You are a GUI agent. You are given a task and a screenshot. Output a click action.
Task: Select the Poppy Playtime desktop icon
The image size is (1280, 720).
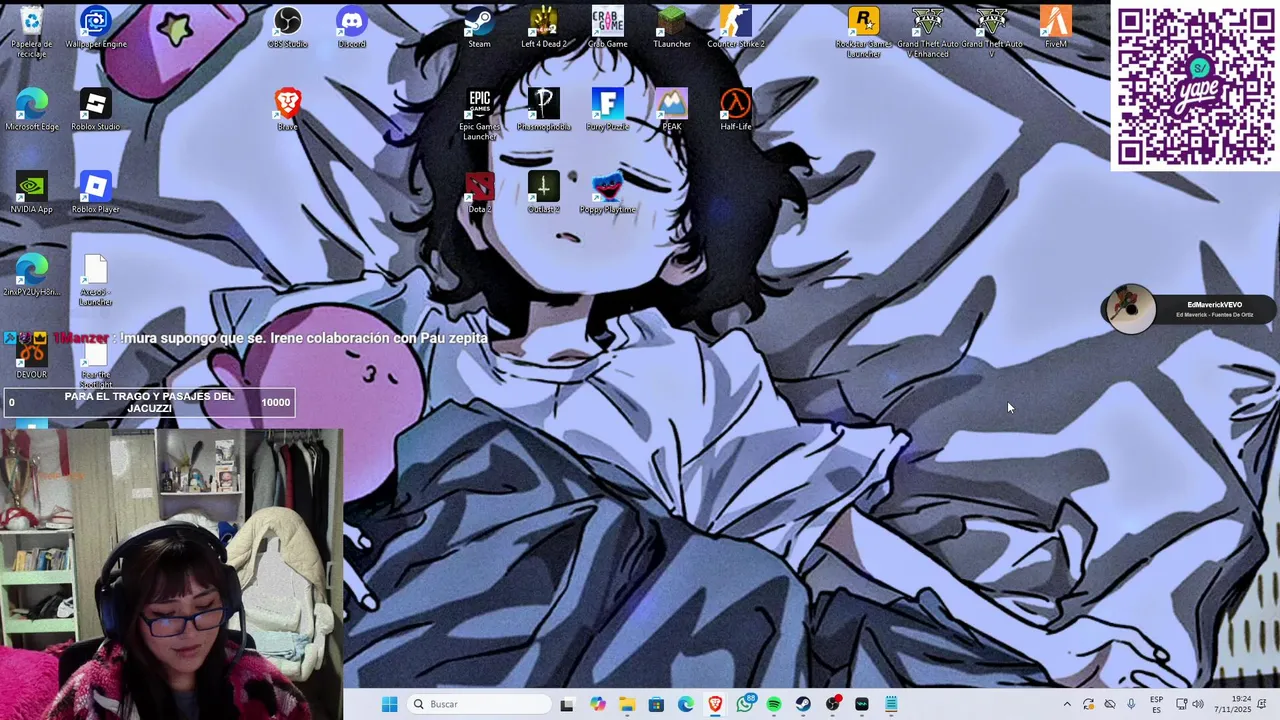coord(608,193)
